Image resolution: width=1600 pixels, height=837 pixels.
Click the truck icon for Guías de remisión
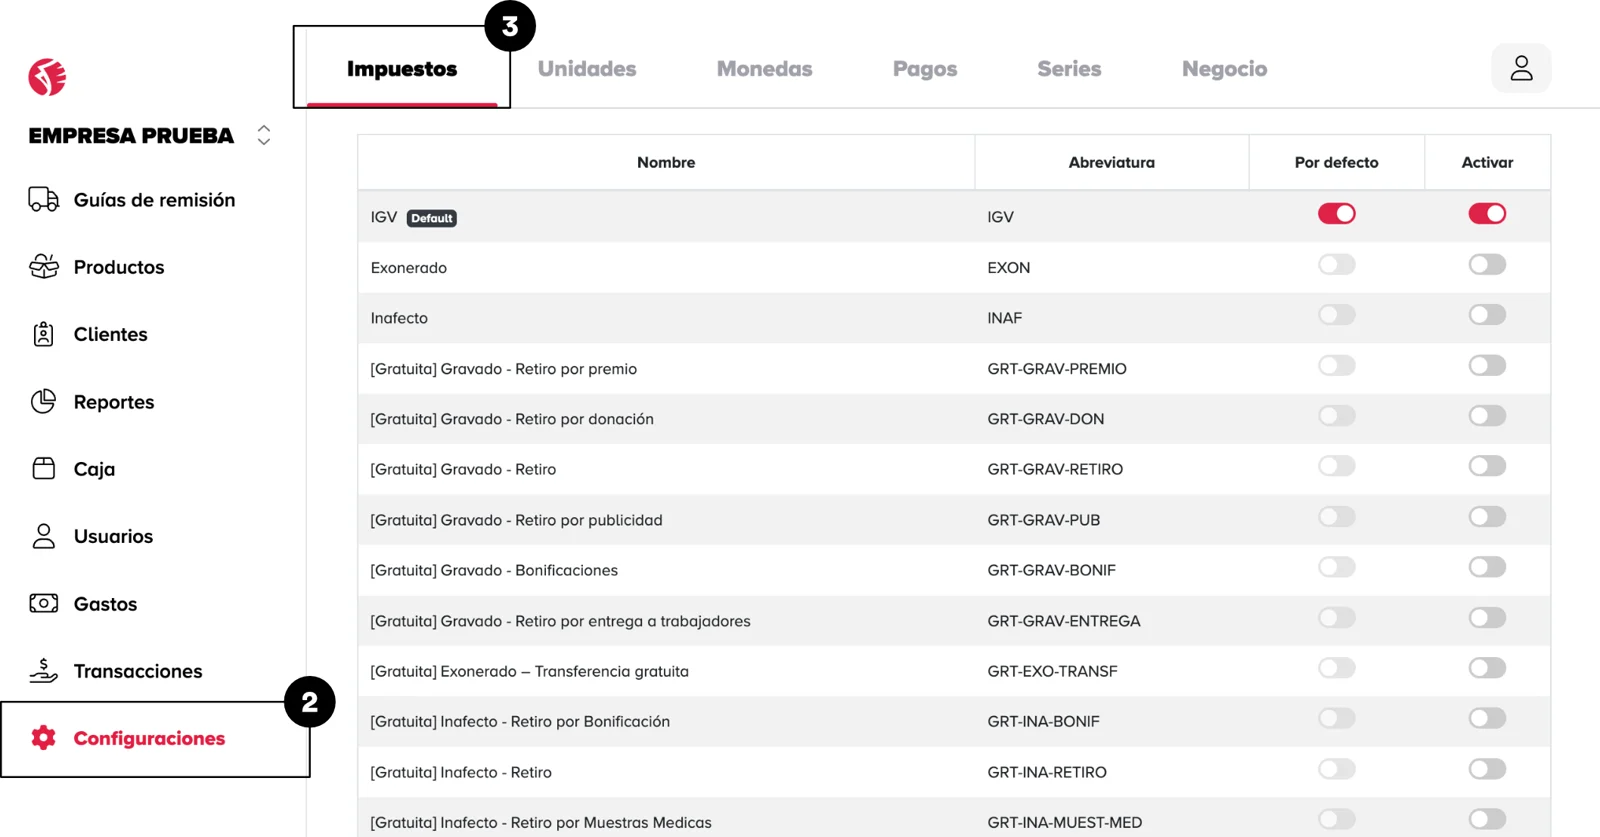click(x=44, y=200)
